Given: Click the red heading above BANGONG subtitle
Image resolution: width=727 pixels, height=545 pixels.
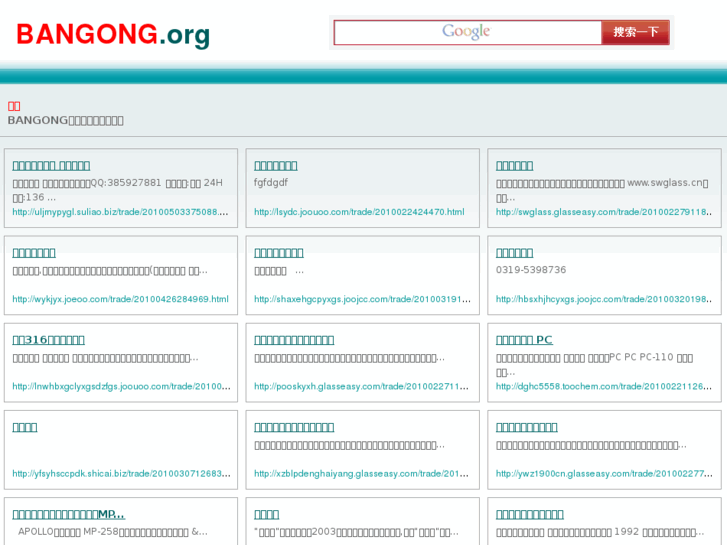Looking at the screenshot, I should (x=14, y=106).
